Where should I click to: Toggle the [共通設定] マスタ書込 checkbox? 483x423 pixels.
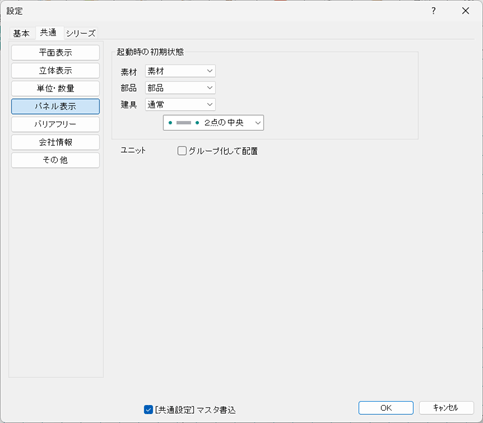click(148, 409)
